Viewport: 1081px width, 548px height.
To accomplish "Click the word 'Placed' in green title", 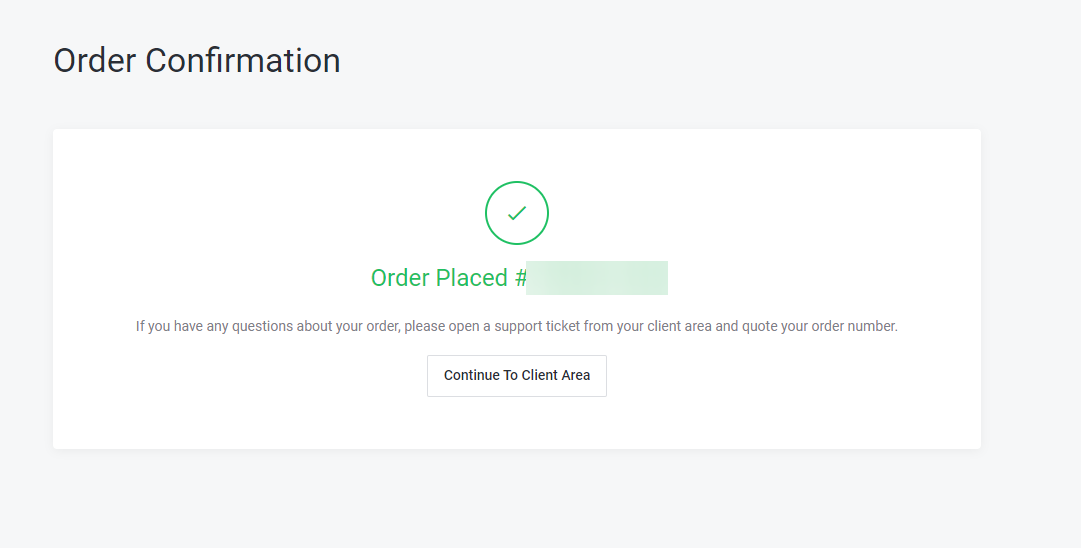I will point(472,278).
